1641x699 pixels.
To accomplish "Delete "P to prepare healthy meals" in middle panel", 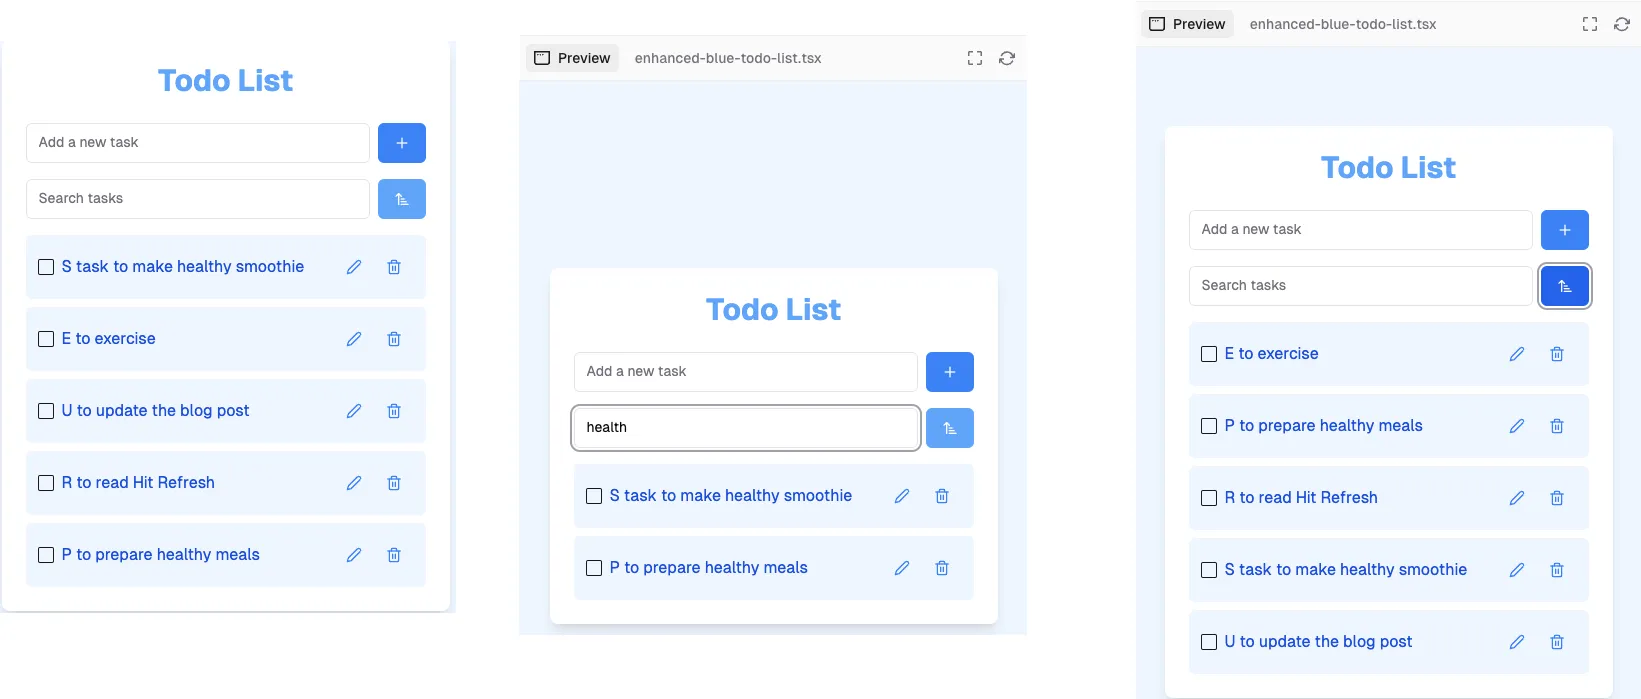I will (x=941, y=567).
